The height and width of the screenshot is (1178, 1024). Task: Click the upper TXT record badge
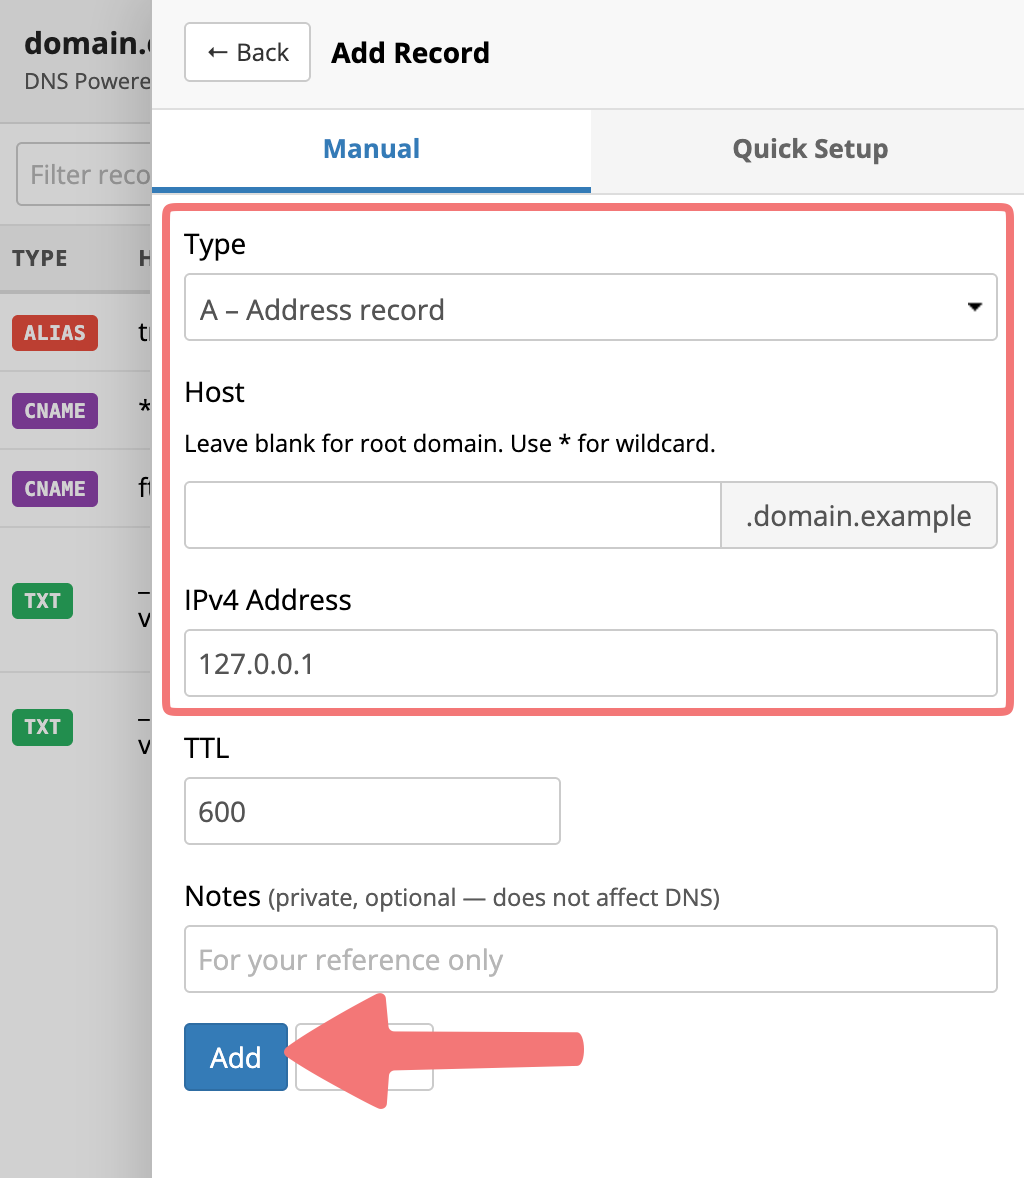click(x=42, y=600)
